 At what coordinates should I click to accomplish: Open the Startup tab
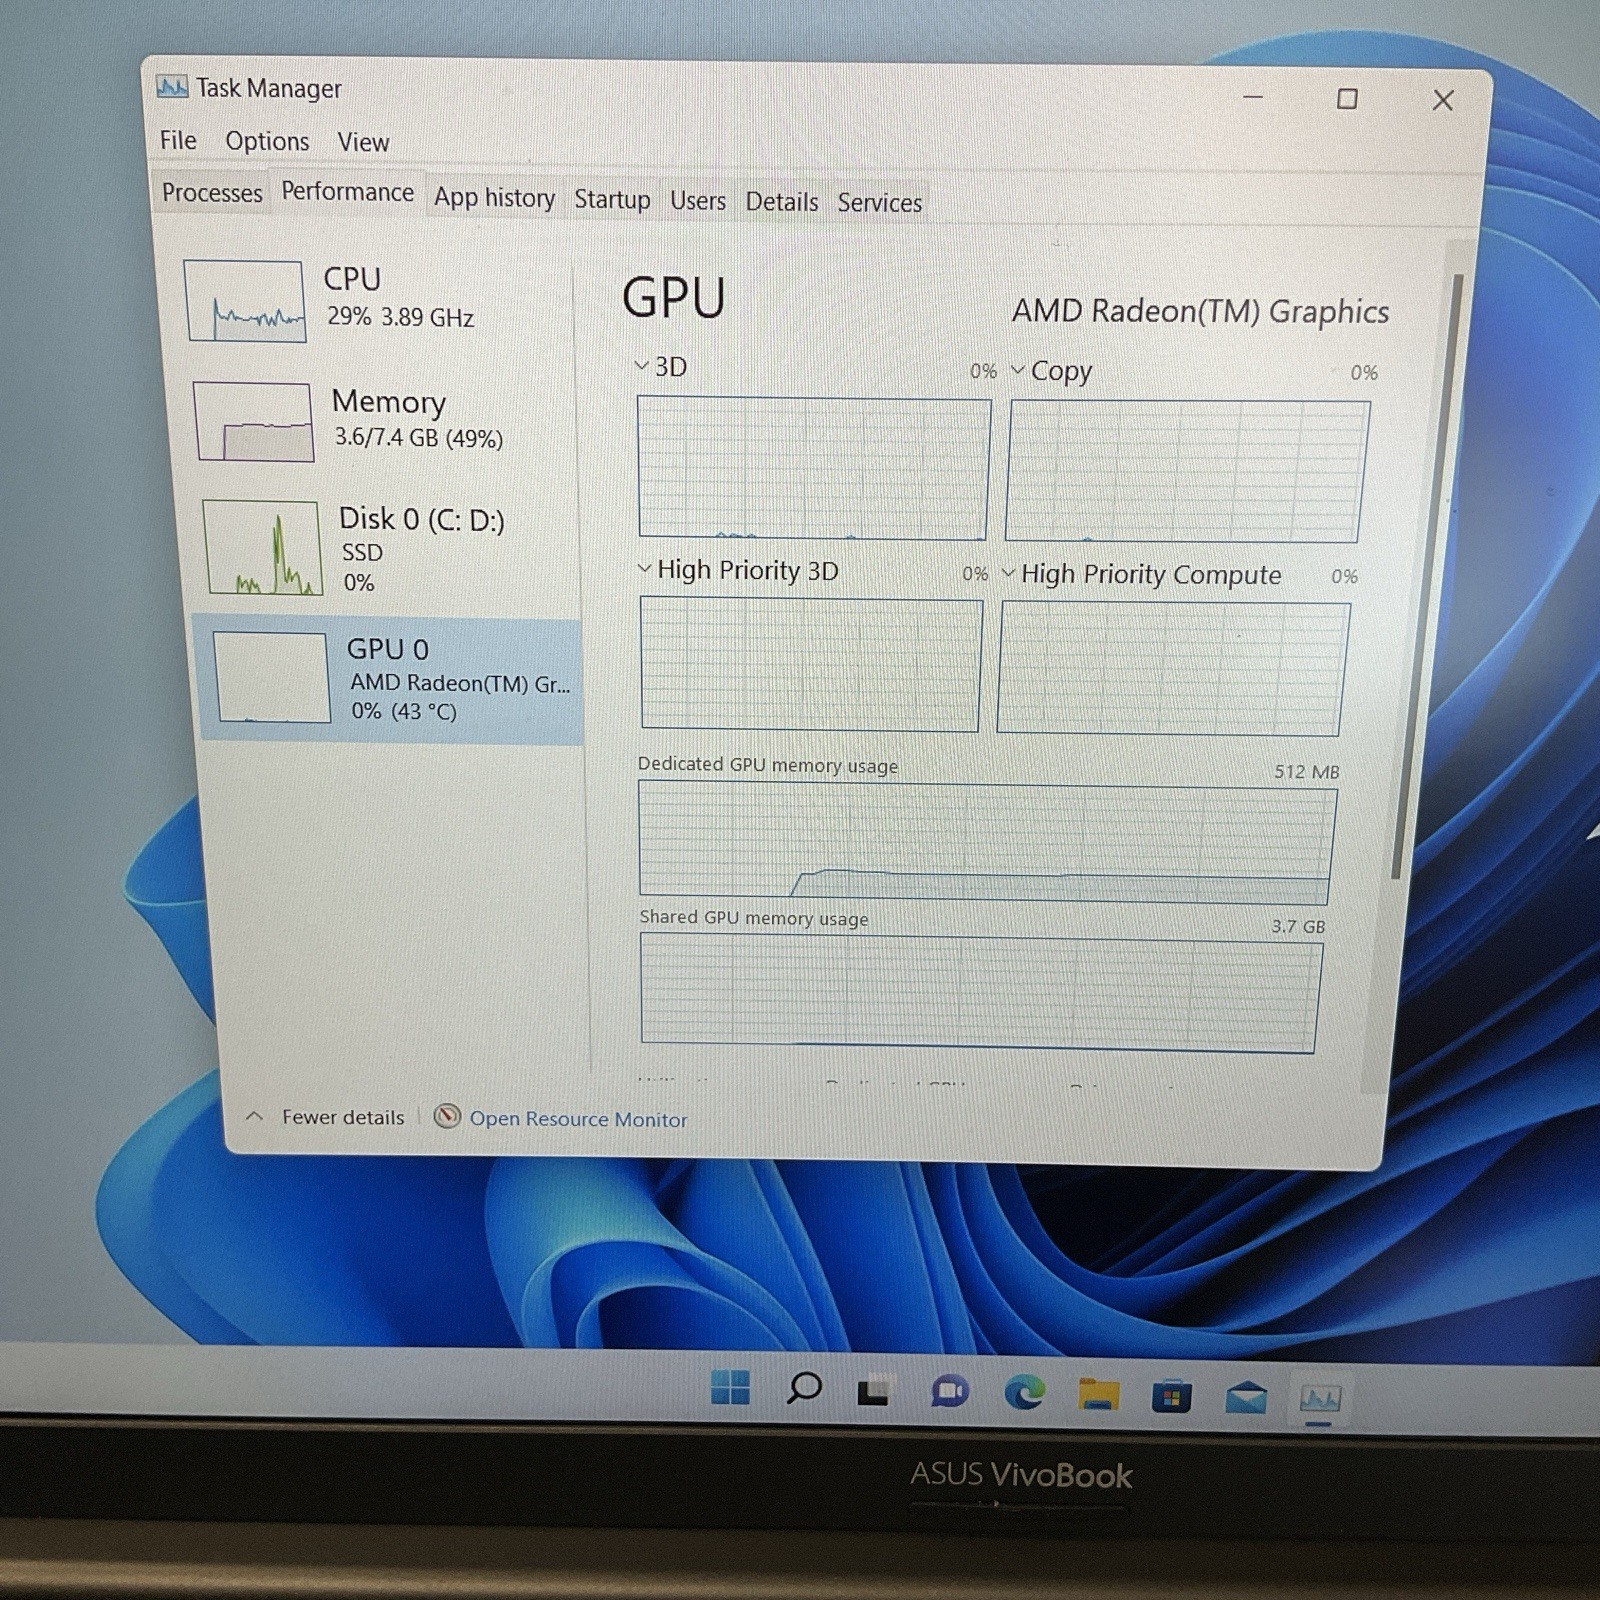click(612, 199)
